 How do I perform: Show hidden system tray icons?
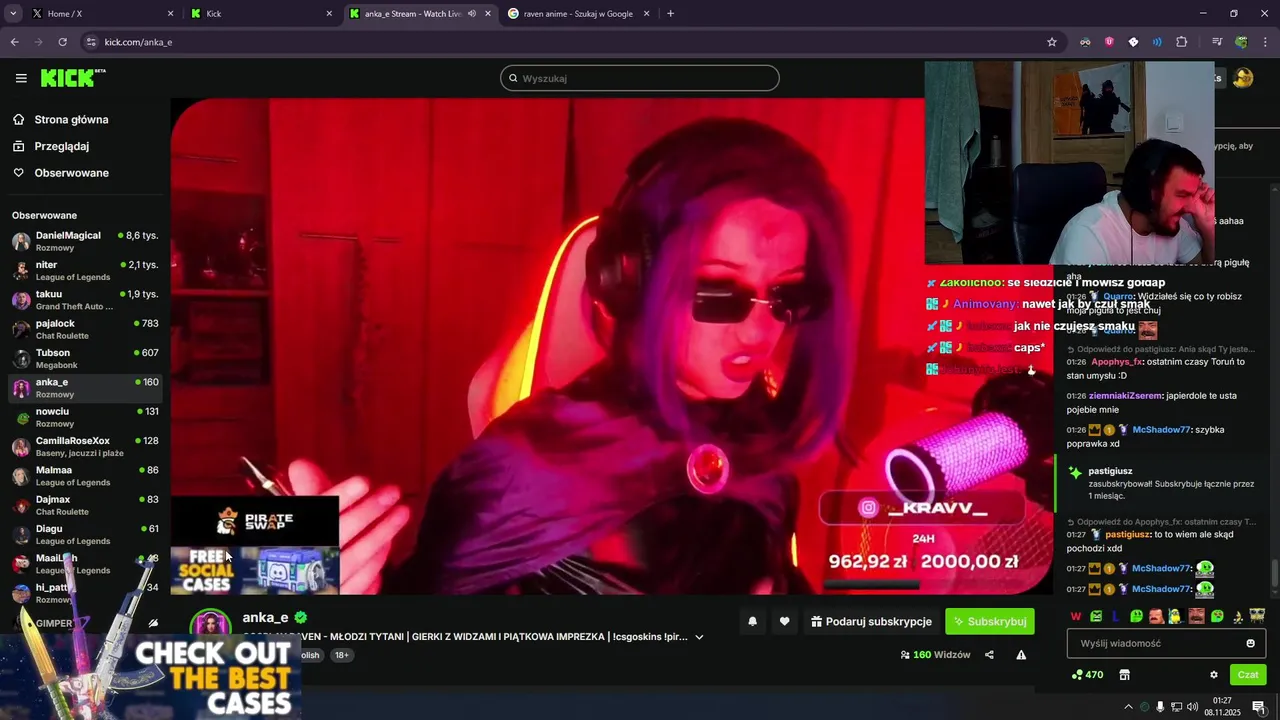[1128, 707]
